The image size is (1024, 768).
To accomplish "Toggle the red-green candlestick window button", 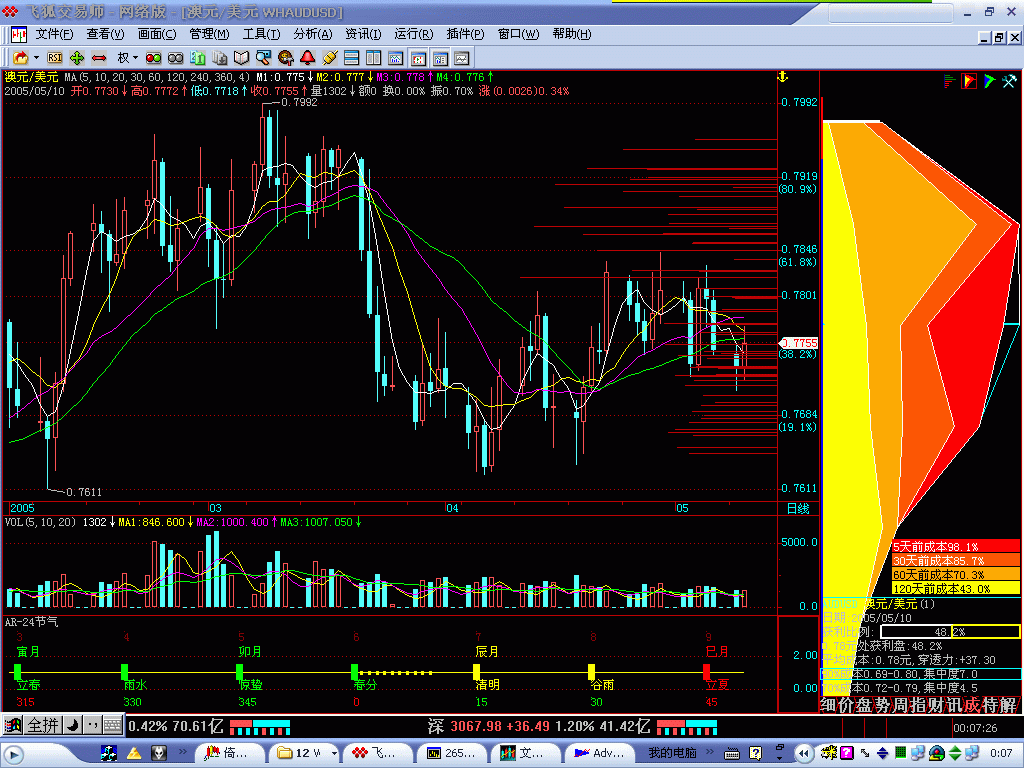I will [418, 58].
